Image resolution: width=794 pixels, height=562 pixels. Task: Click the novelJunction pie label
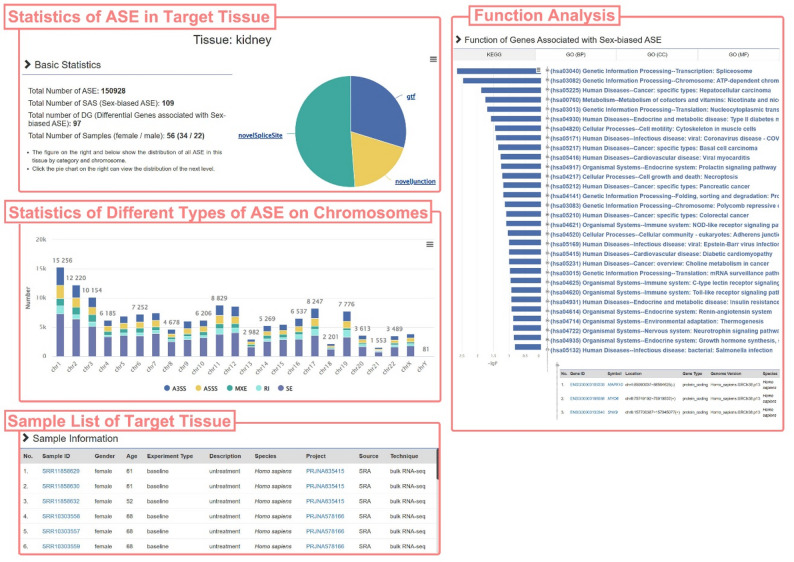pyautogui.click(x=415, y=181)
